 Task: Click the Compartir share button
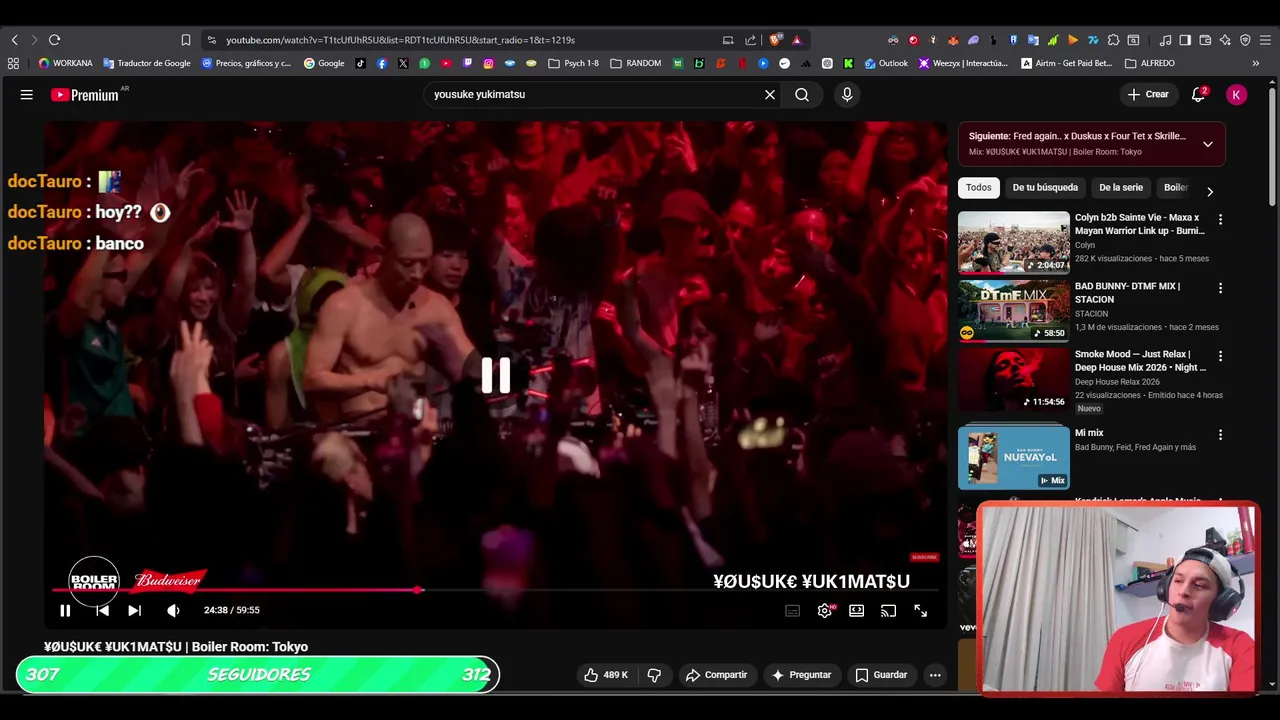(x=716, y=675)
